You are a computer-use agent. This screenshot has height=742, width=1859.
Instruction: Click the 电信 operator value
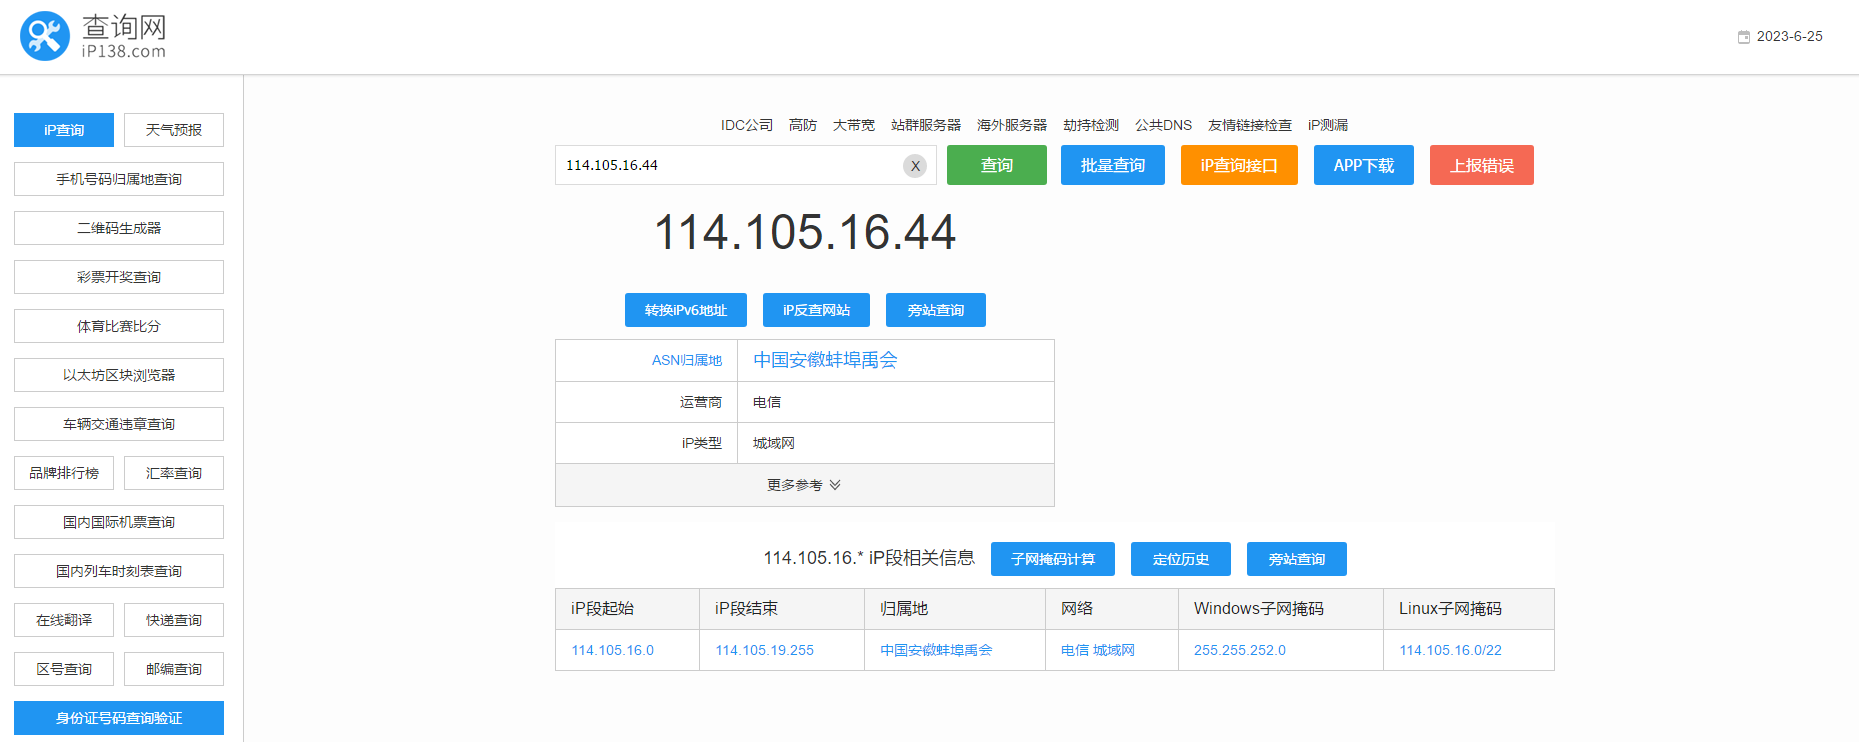(767, 402)
